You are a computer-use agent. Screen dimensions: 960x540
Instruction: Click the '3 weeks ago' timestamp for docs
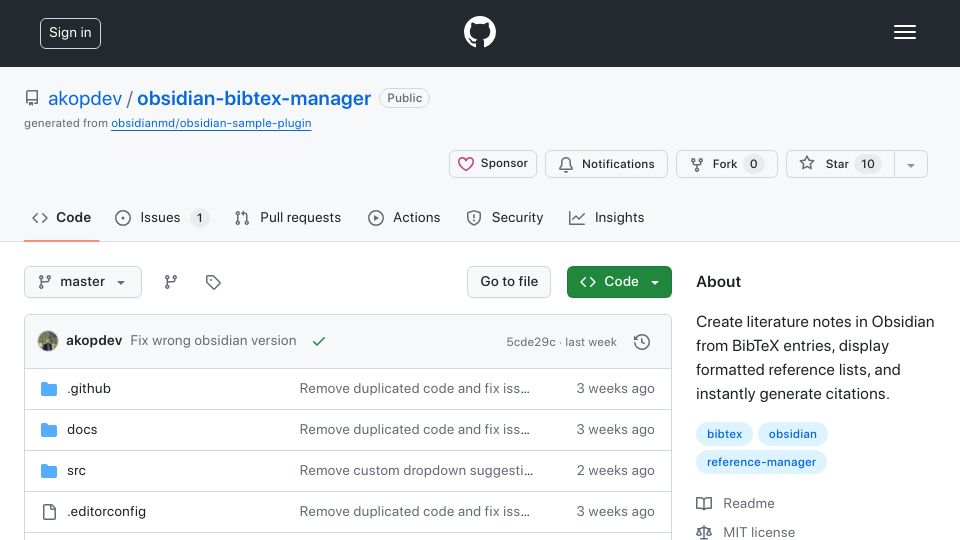615,430
